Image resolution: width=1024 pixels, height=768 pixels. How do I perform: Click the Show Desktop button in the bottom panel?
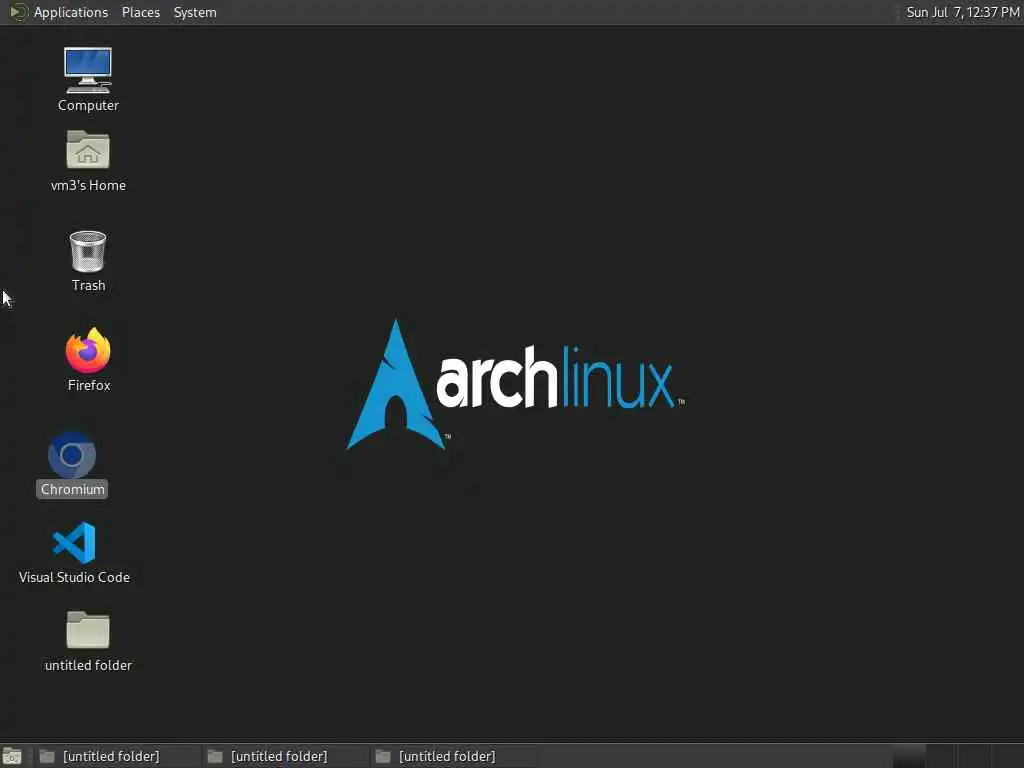pos(12,756)
